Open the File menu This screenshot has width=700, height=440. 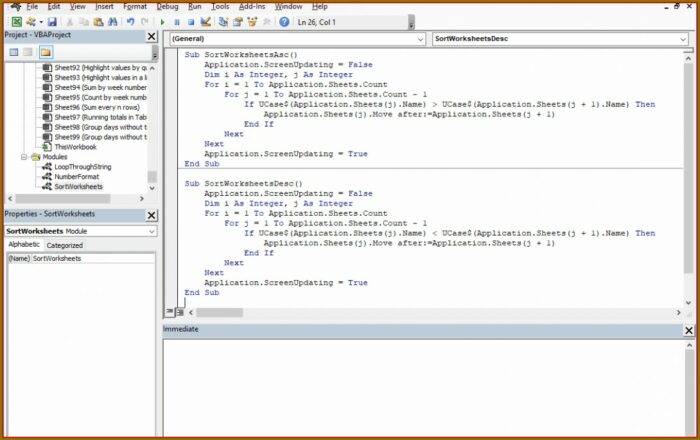(x=32, y=7)
